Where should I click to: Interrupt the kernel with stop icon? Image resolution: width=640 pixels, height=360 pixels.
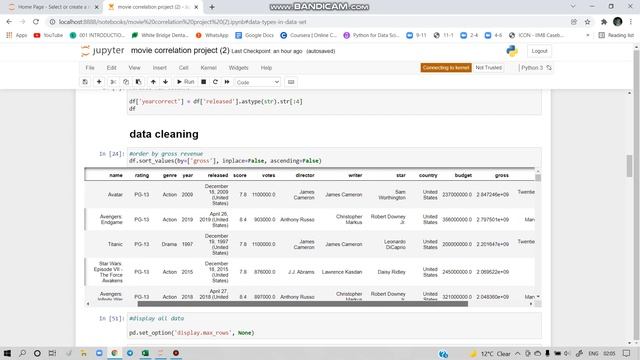pos(203,82)
